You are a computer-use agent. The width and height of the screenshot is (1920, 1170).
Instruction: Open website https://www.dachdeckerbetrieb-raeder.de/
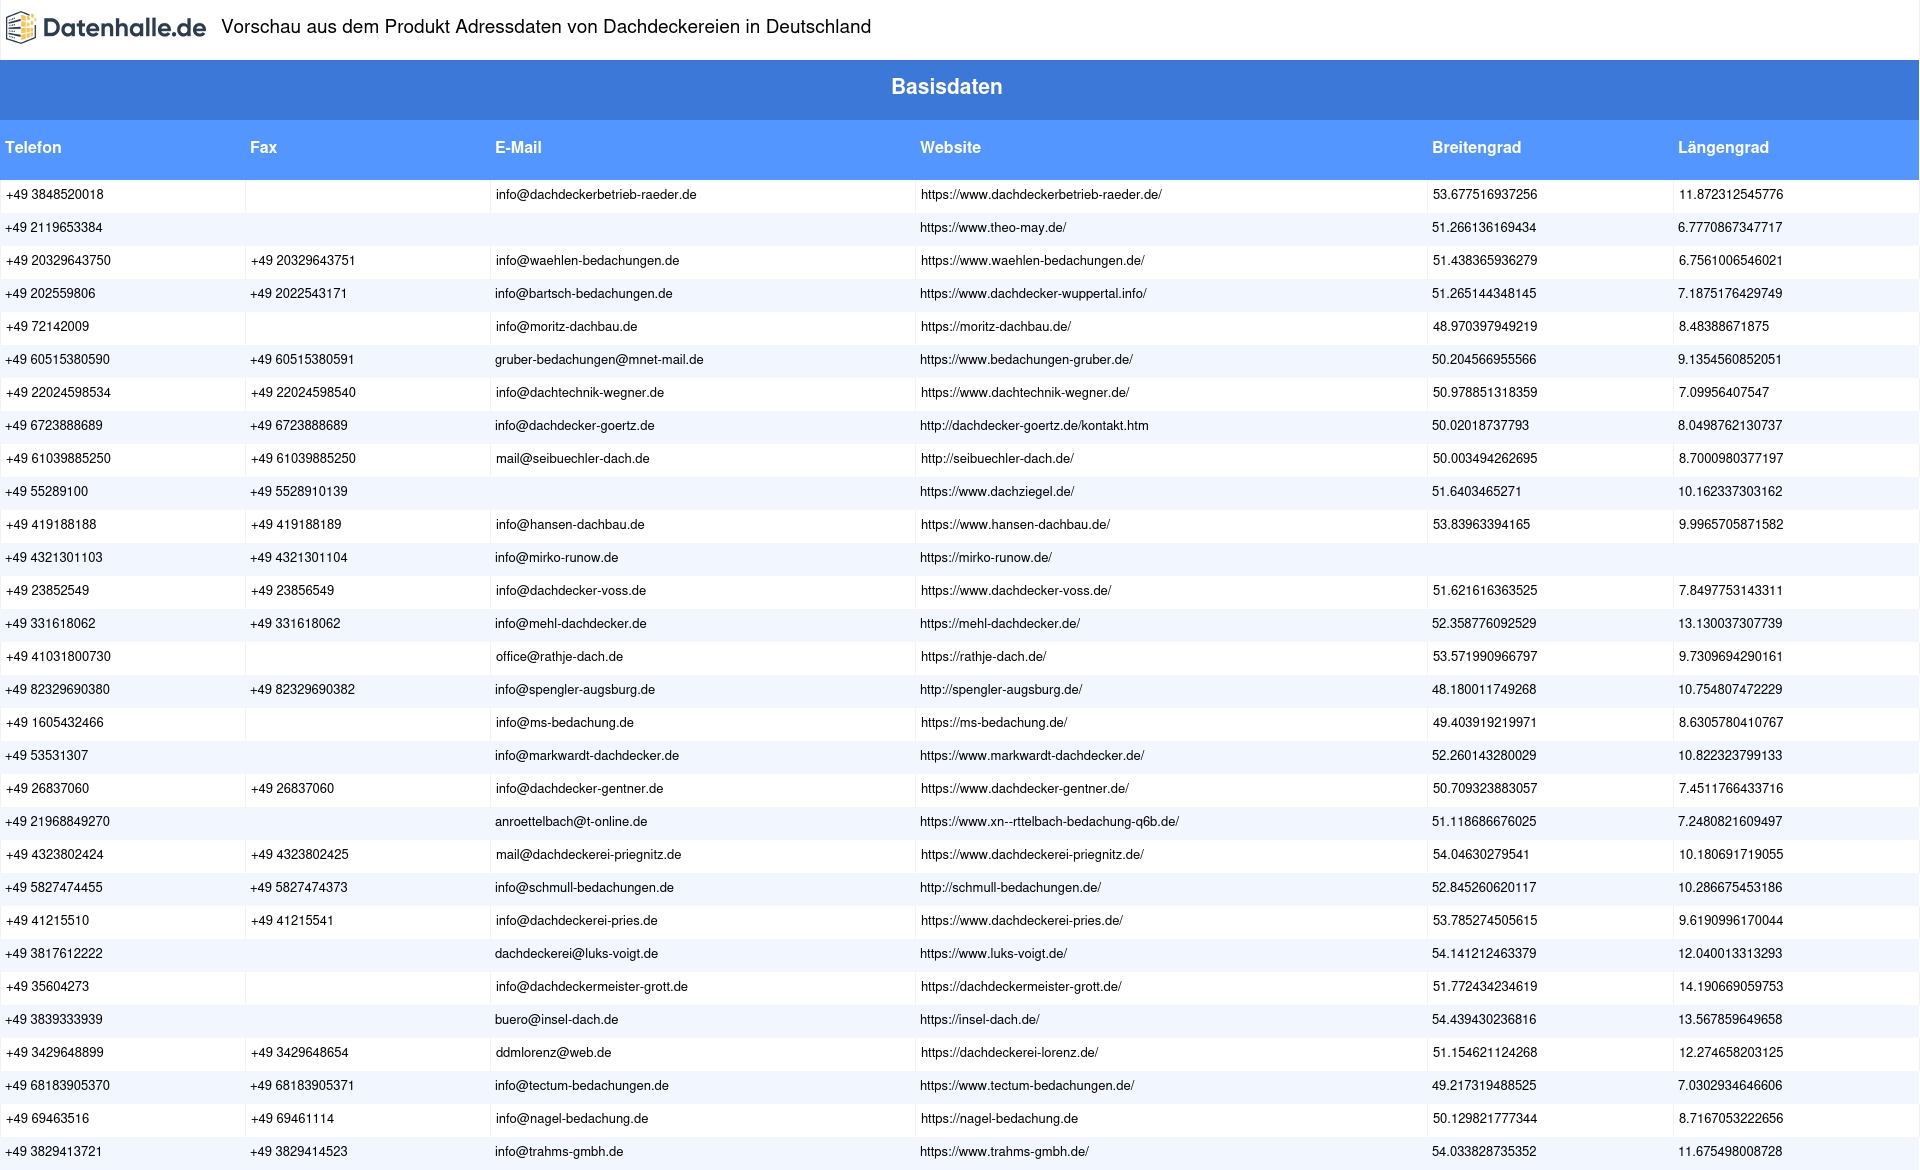pos(1041,195)
